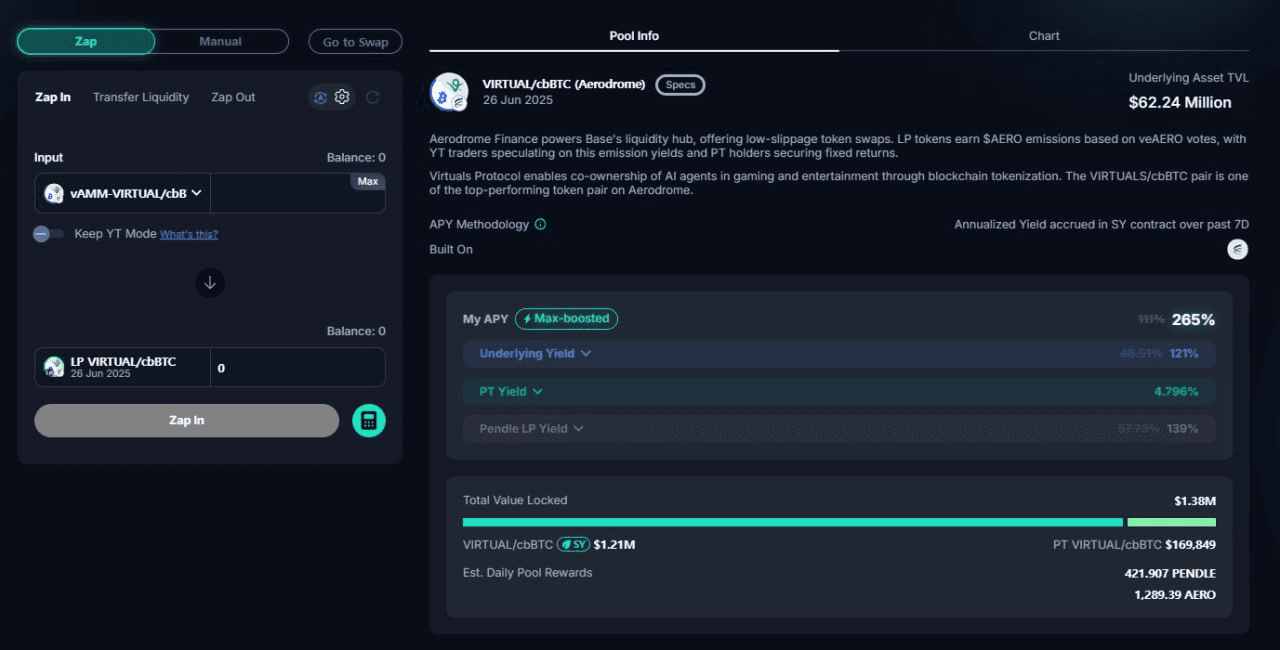The width and height of the screenshot is (1280, 650).
Task: Toggle Keep YT Mode switch
Action: click(47, 234)
